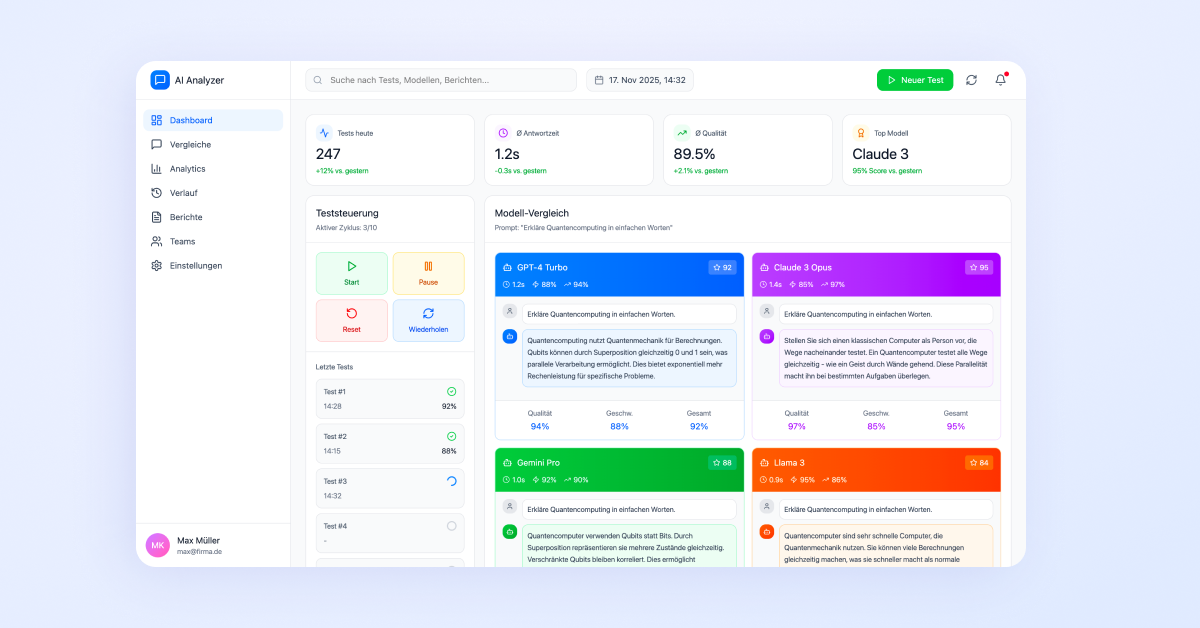
Task: Click the star score badge 95 on Claude 3 Opus
Action: point(979,267)
